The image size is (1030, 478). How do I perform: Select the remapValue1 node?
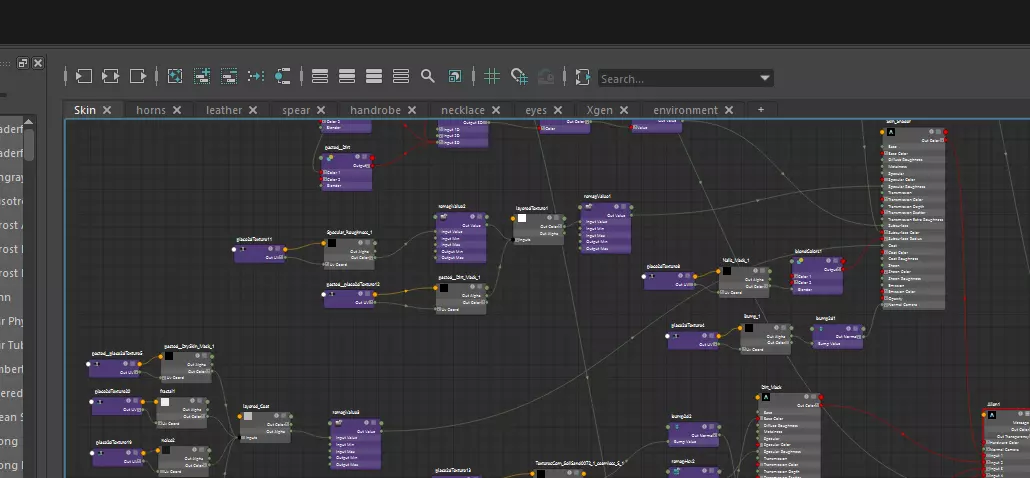click(606, 227)
